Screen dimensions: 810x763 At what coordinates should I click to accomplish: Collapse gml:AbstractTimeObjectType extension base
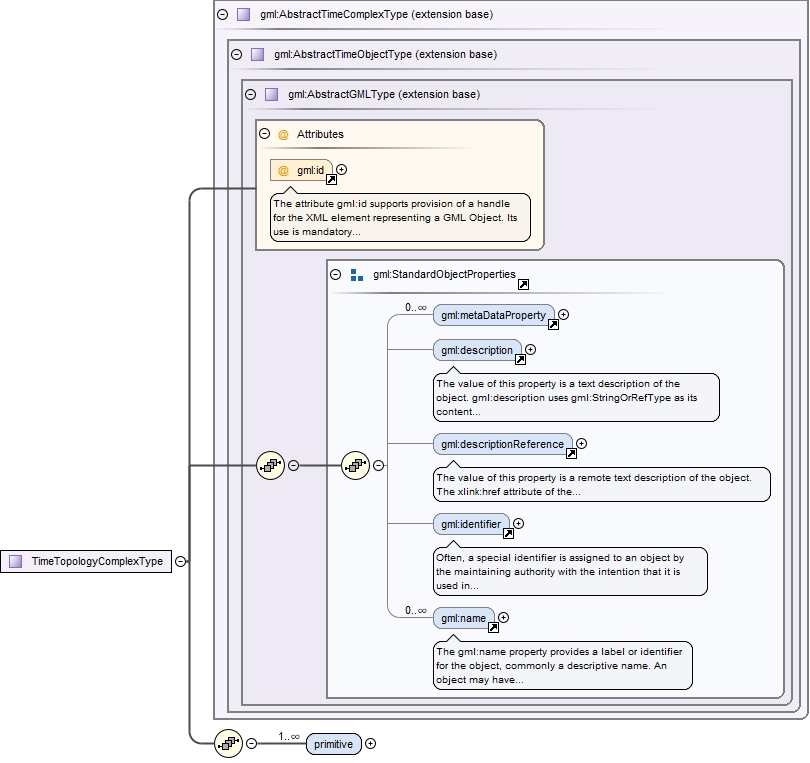click(237, 54)
